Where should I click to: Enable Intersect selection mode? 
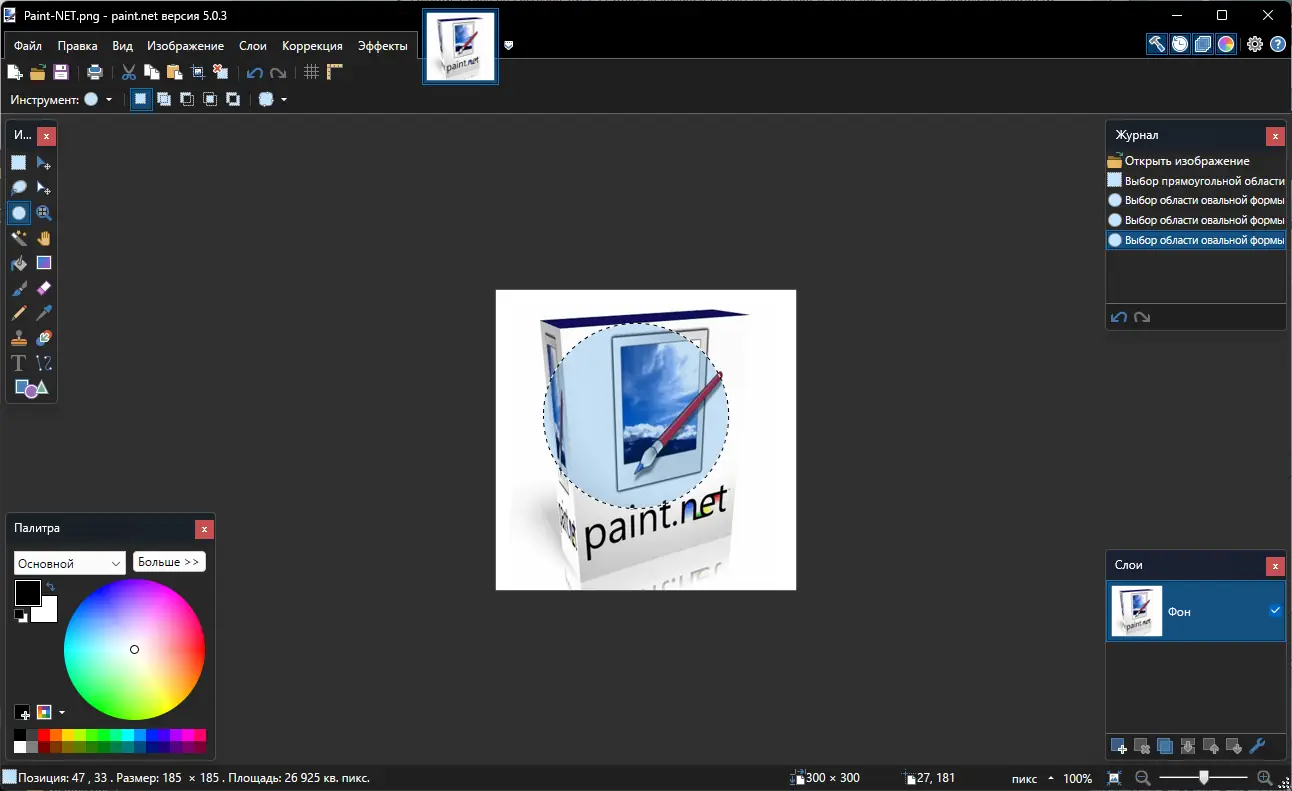[x=210, y=99]
